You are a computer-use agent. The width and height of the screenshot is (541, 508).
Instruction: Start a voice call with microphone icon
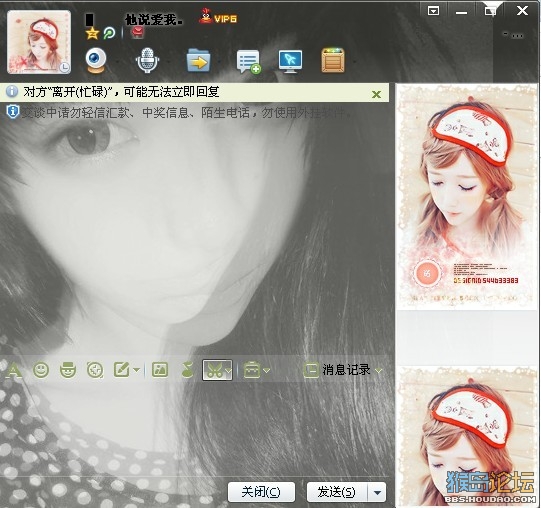pyautogui.click(x=147, y=60)
